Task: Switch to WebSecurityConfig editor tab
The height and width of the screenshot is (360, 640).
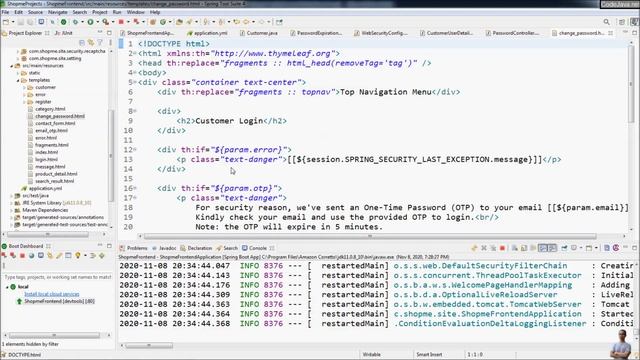Action: pyautogui.click(x=380, y=33)
